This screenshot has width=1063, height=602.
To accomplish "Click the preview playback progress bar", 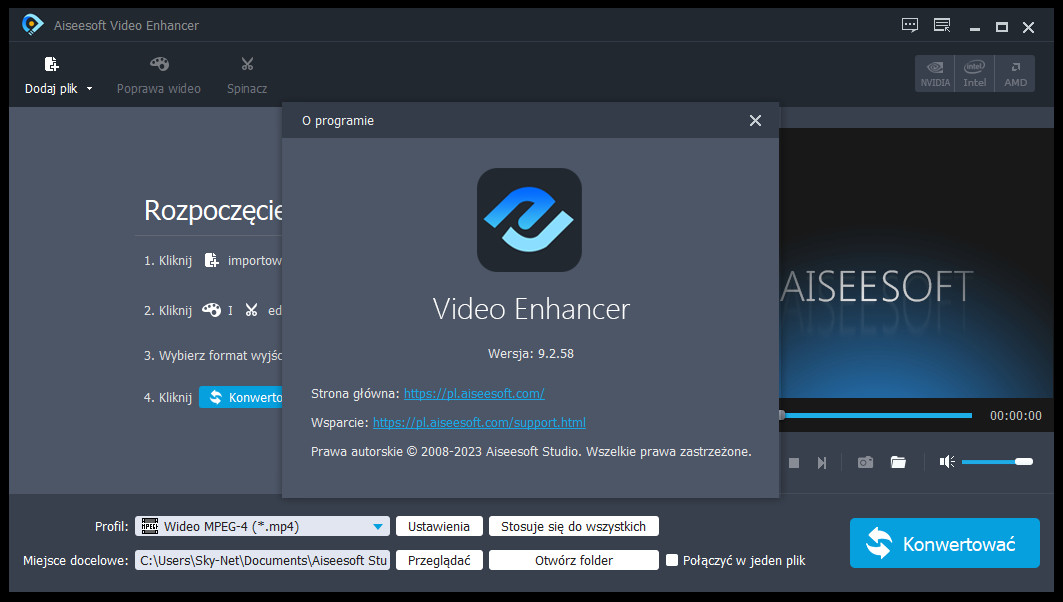I will [x=875, y=415].
